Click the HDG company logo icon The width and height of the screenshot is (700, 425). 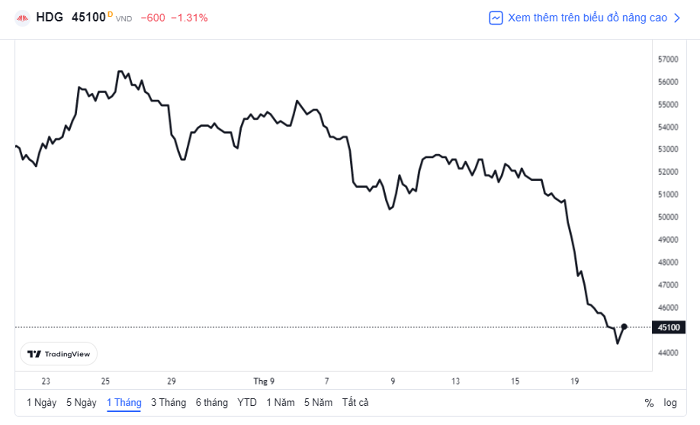tap(22, 18)
